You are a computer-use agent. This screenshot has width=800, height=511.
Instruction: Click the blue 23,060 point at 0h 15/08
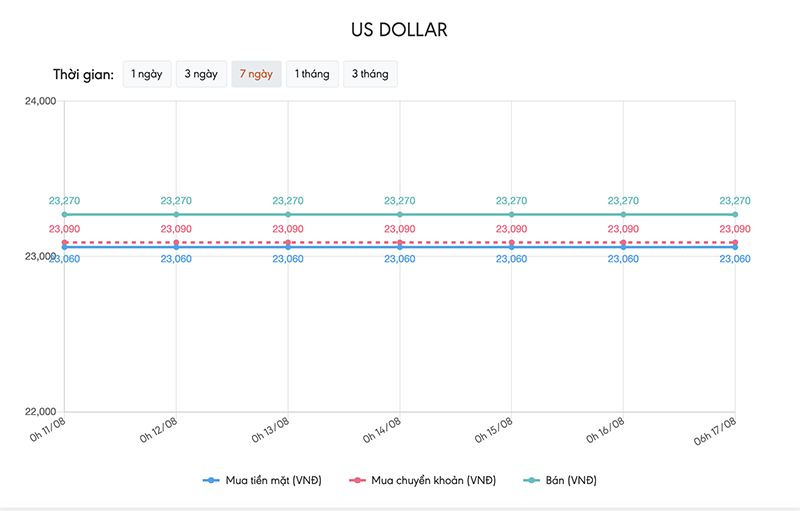tap(512, 247)
